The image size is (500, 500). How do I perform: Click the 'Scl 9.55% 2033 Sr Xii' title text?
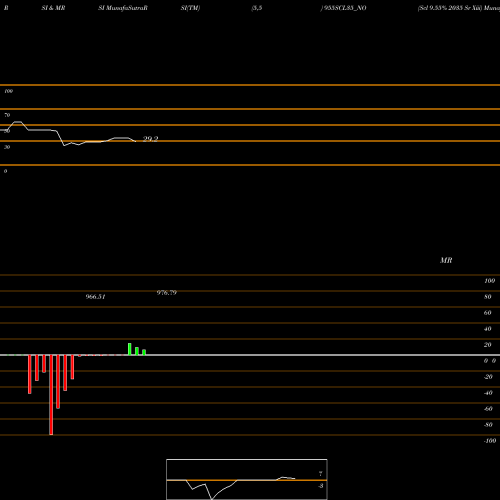[450, 8]
